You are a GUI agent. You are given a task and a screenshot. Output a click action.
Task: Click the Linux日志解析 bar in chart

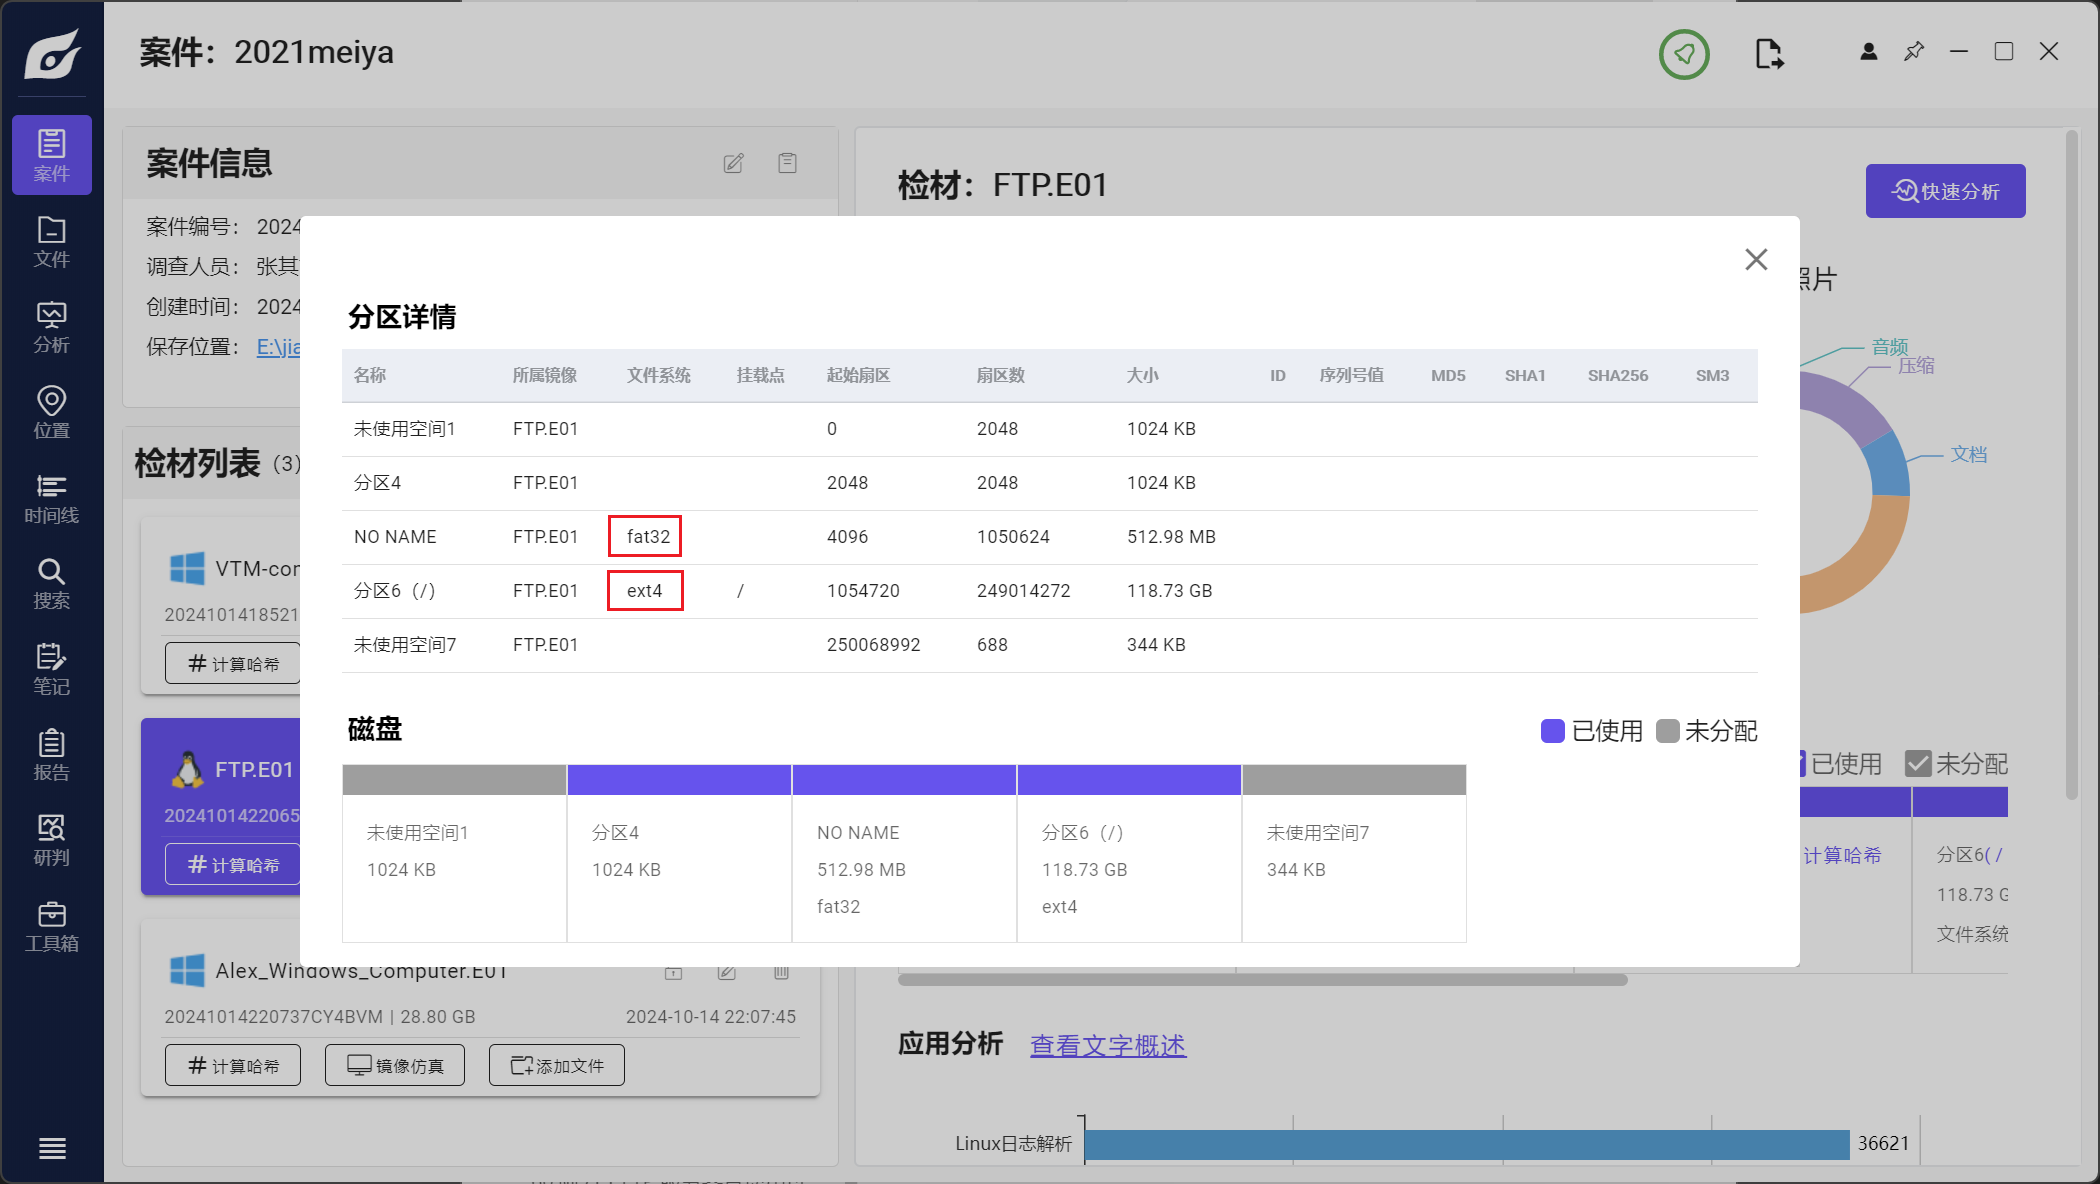[x=1467, y=1144]
